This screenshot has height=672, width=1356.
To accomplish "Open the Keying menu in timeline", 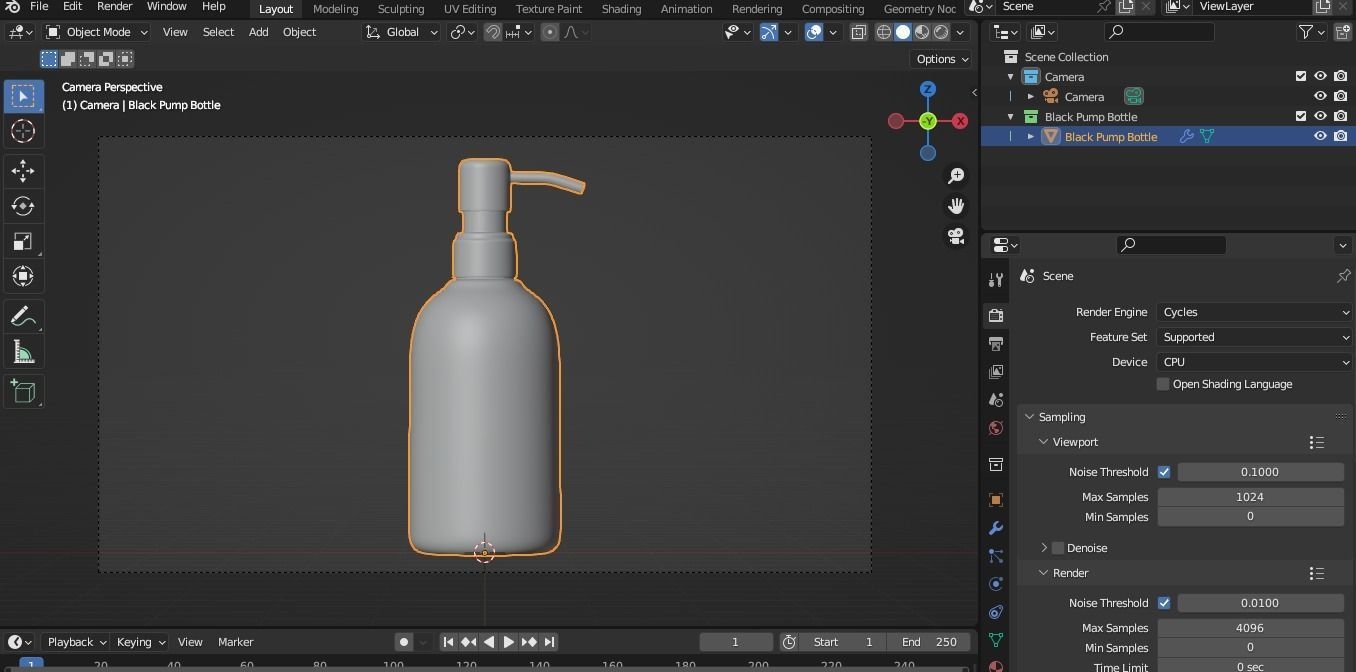I will (x=140, y=642).
